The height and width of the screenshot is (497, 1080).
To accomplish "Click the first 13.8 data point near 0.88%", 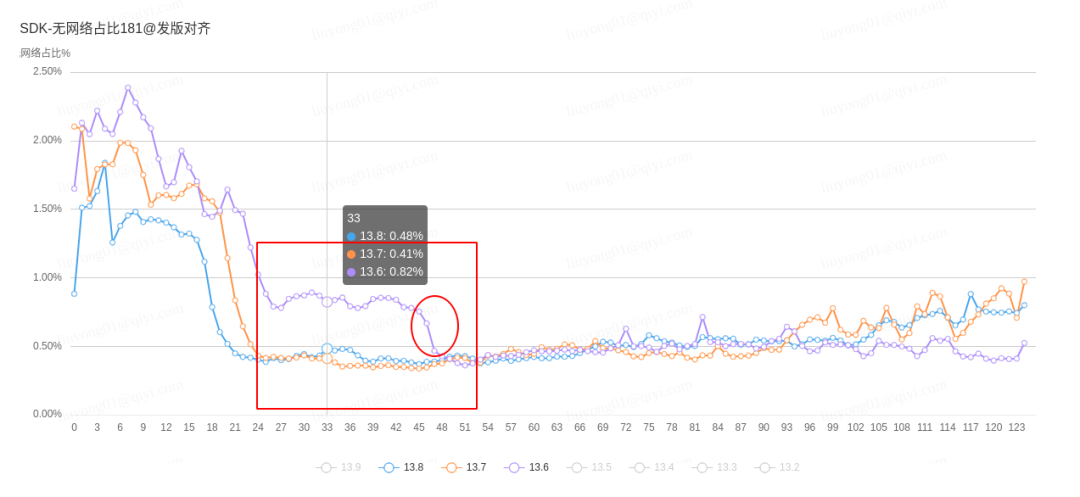I will point(74,294).
